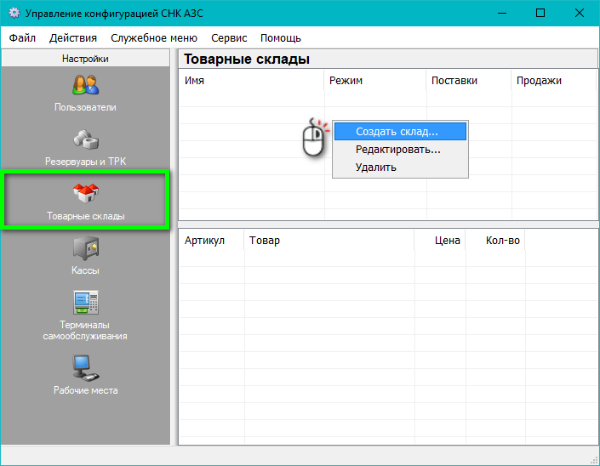Choose Создать склад... from context menu
600x466 pixels.
[397, 131]
